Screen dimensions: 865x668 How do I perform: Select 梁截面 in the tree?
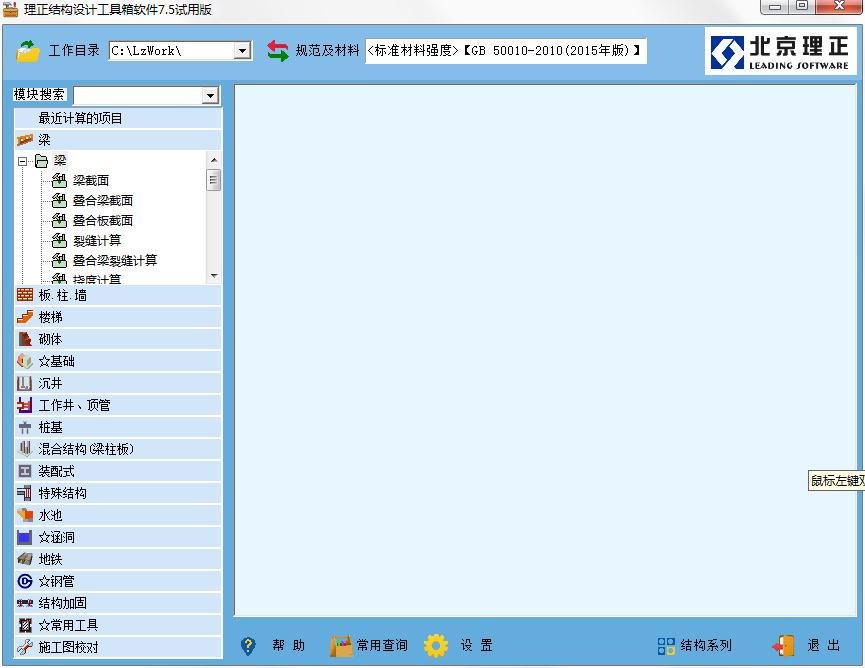click(91, 180)
